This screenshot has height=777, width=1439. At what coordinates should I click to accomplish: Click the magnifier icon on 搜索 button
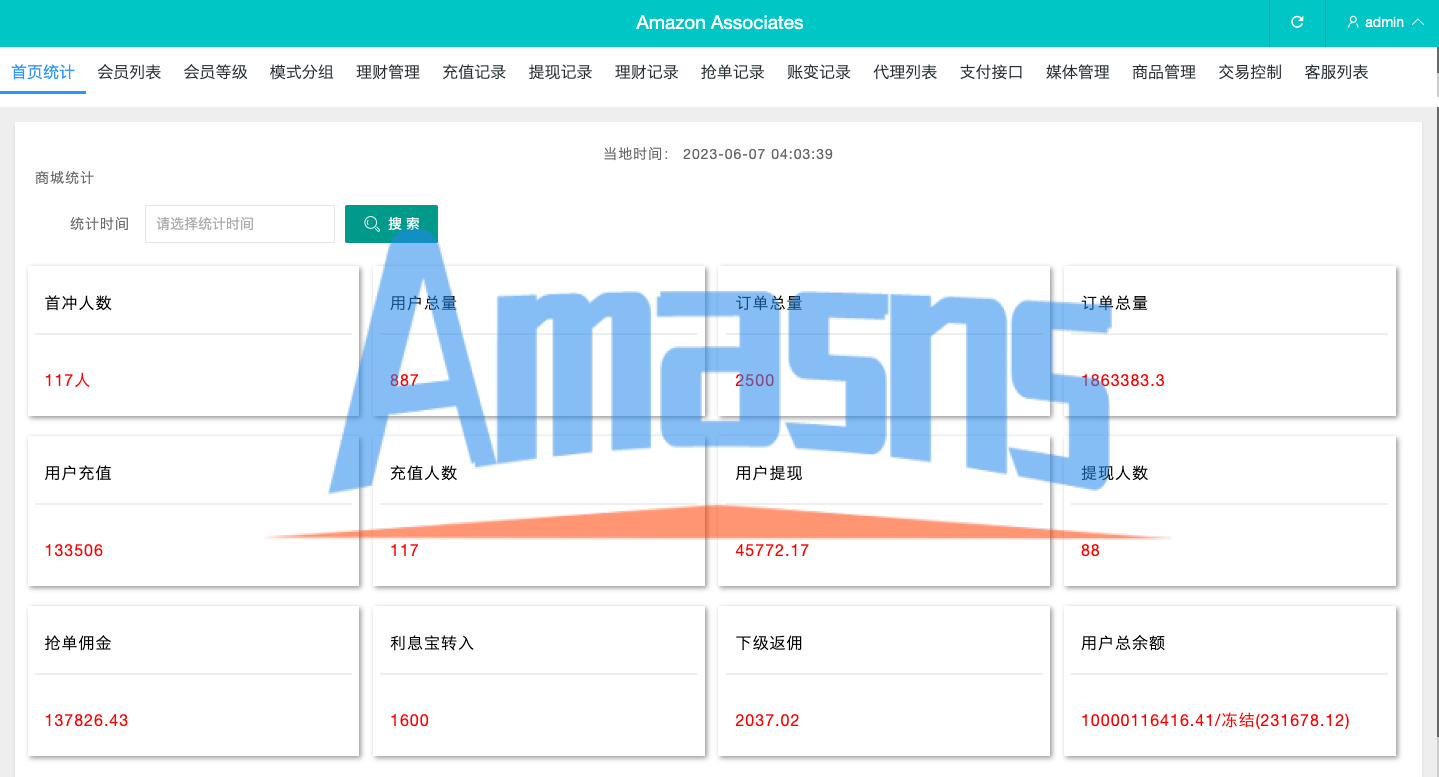click(372, 224)
